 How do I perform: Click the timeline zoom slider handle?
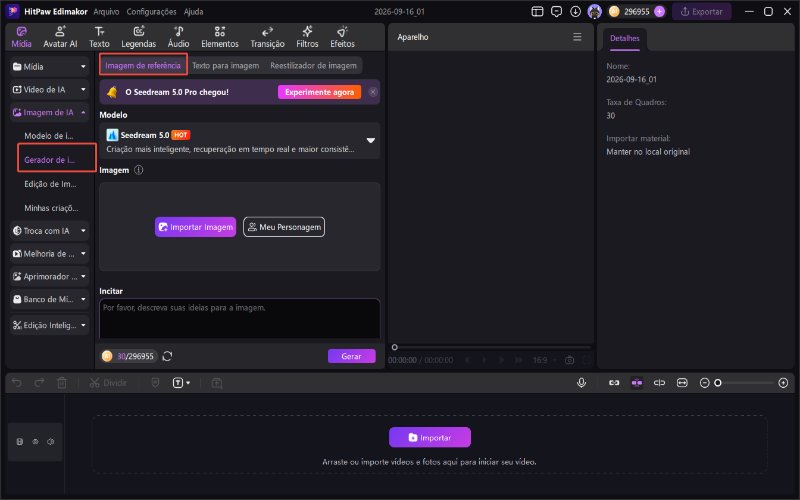coord(718,383)
